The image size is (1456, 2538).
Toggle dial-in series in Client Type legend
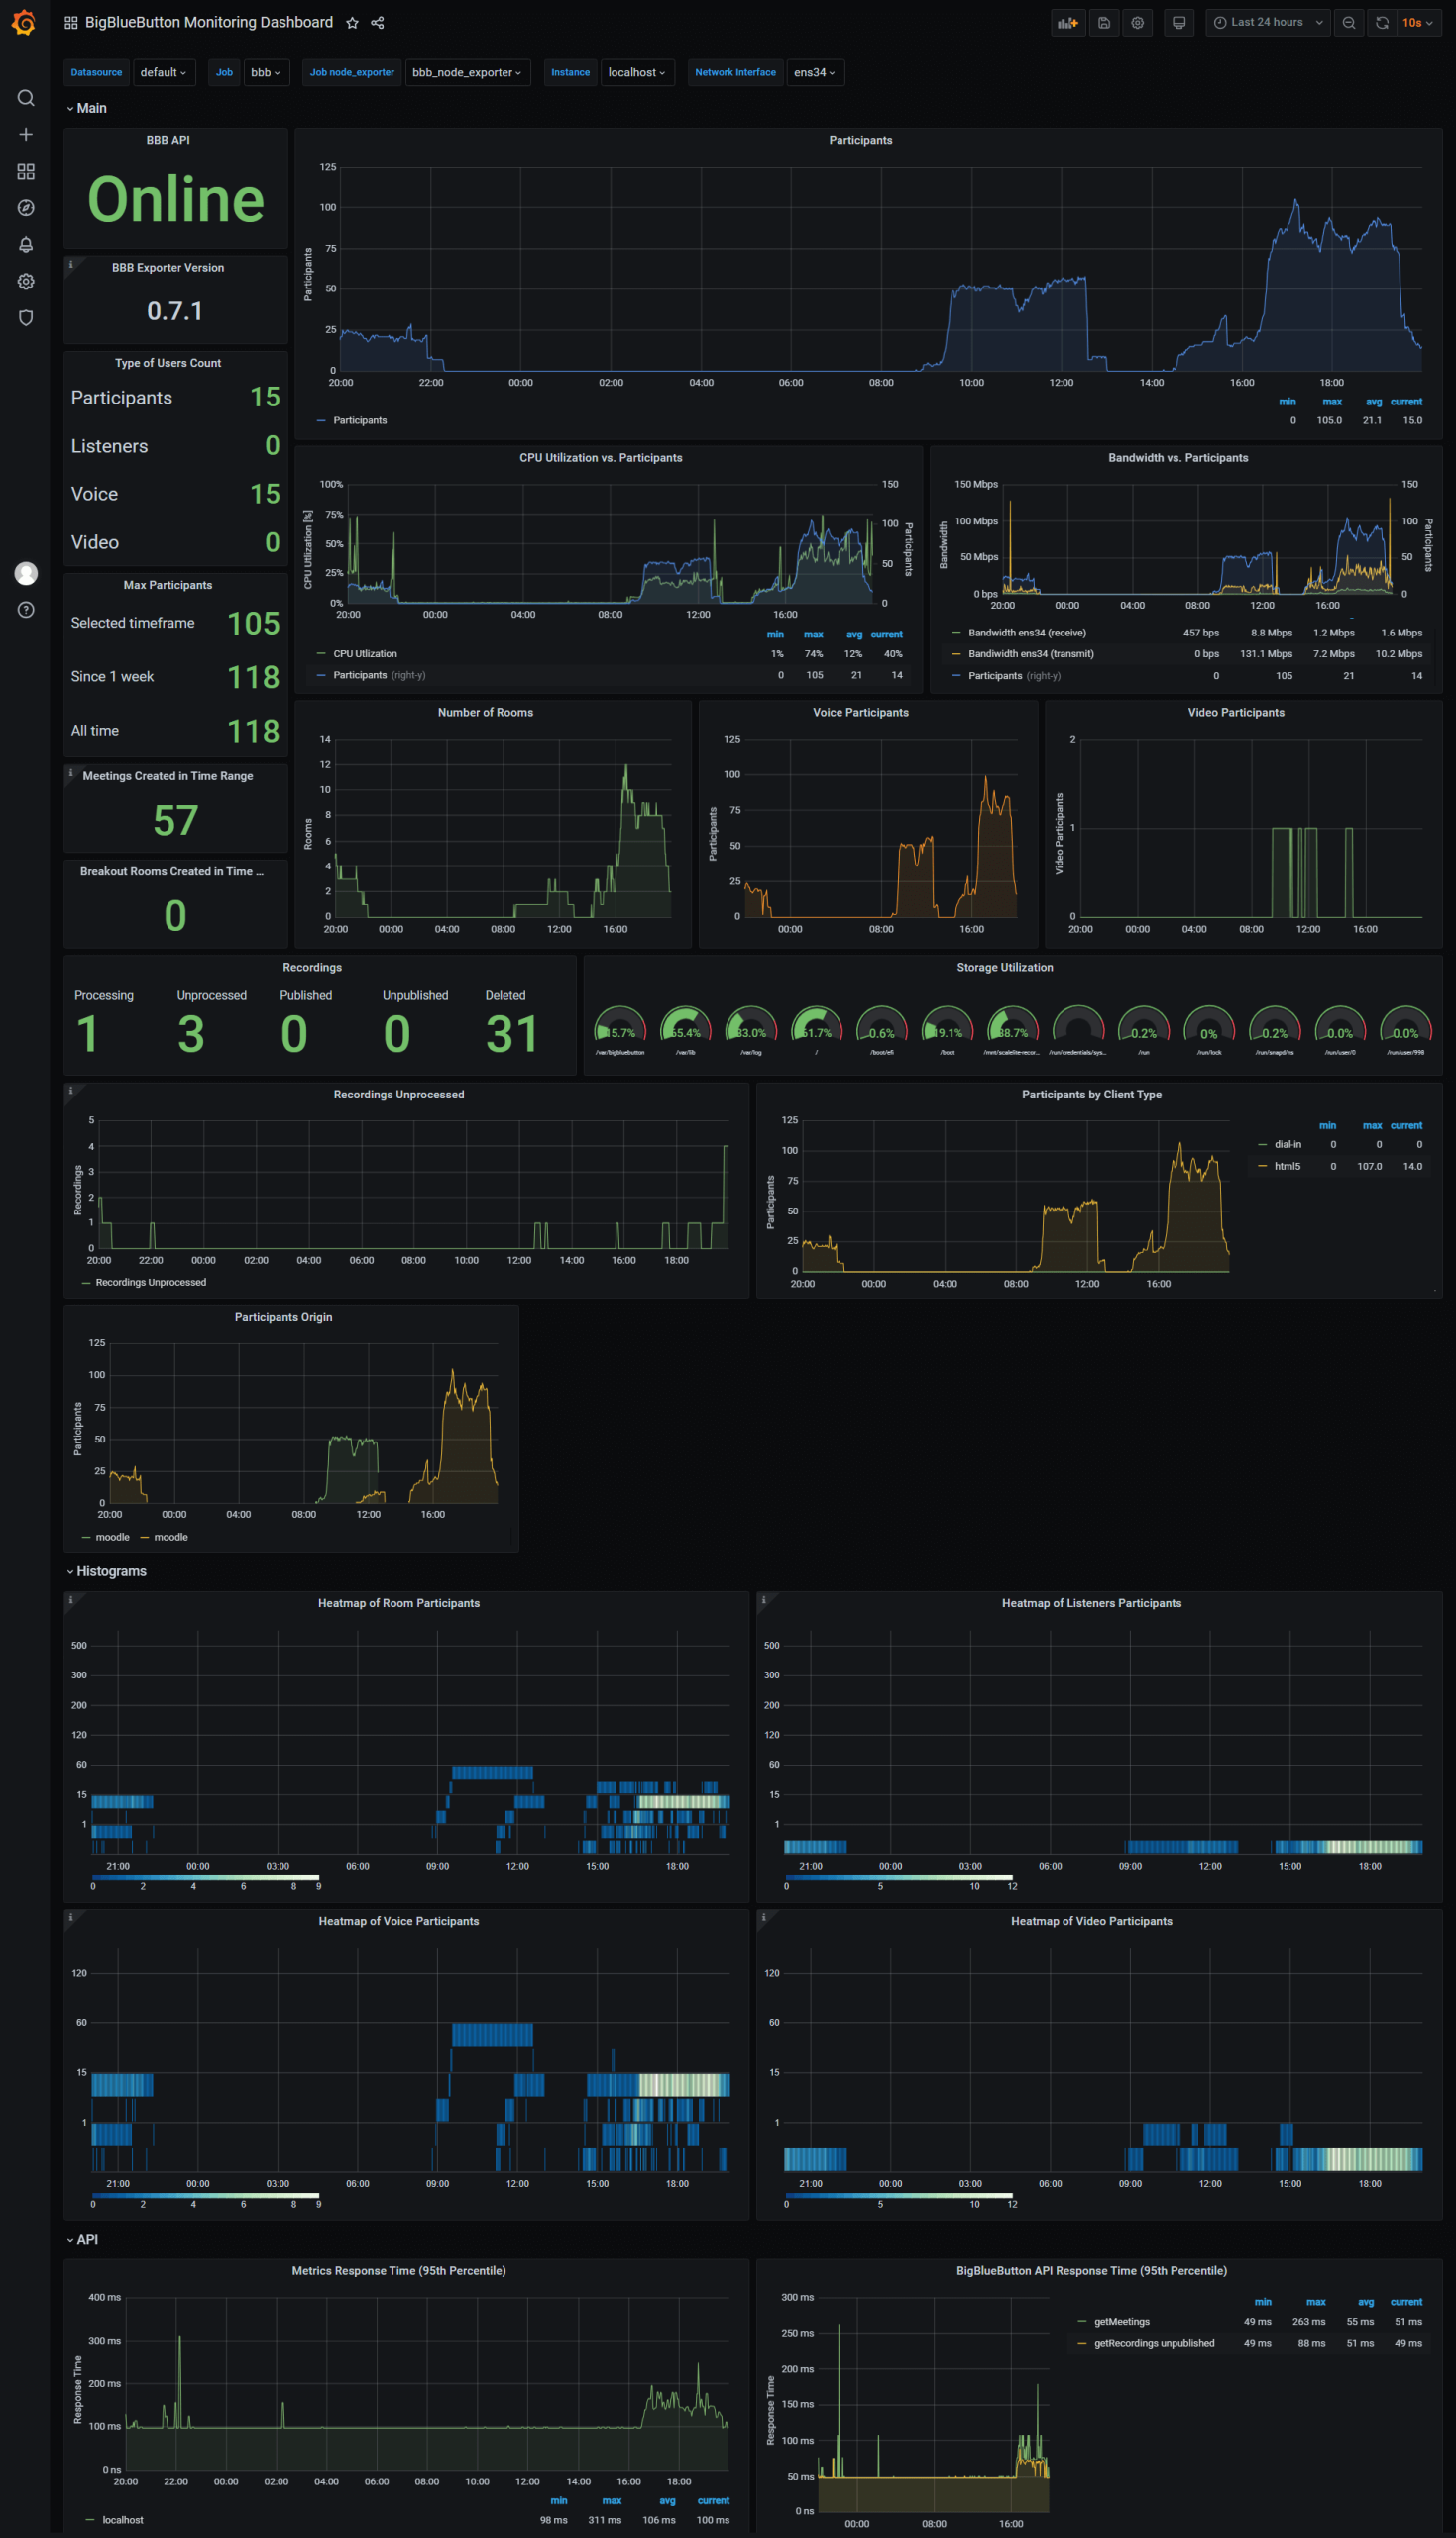click(1287, 1145)
